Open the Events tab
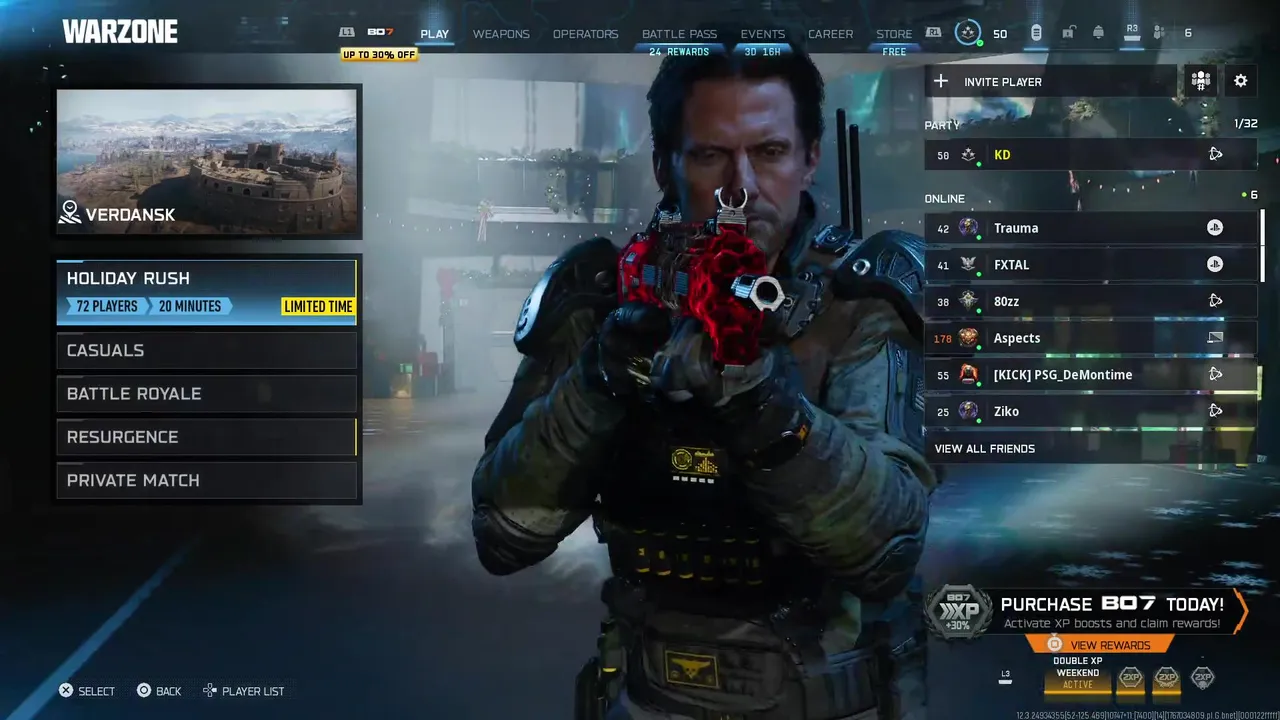 point(763,34)
